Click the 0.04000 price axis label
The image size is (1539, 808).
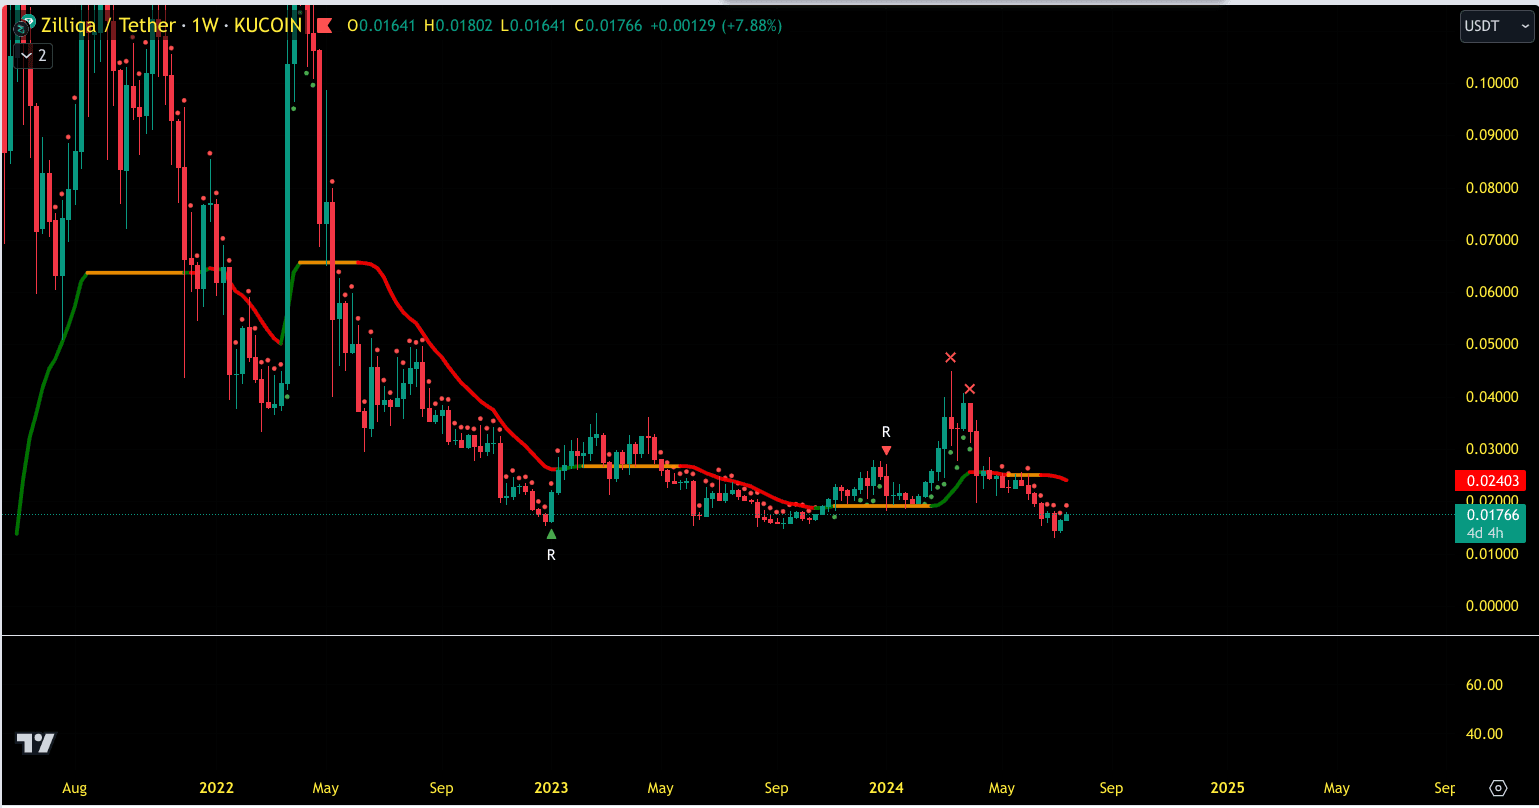coord(1492,397)
